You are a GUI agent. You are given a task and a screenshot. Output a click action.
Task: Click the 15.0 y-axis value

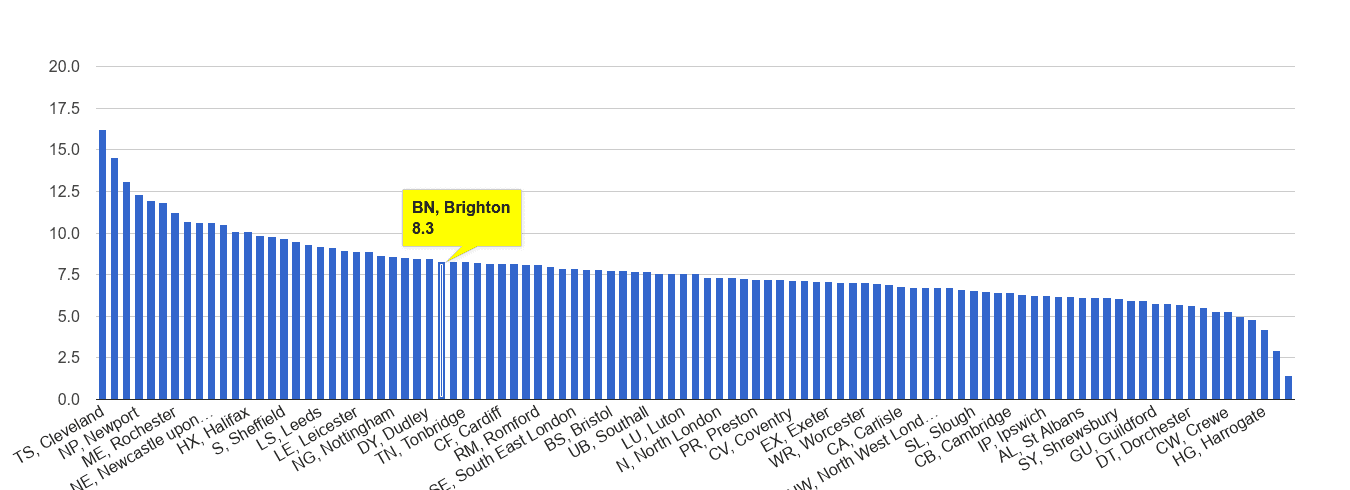[x=64, y=150]
